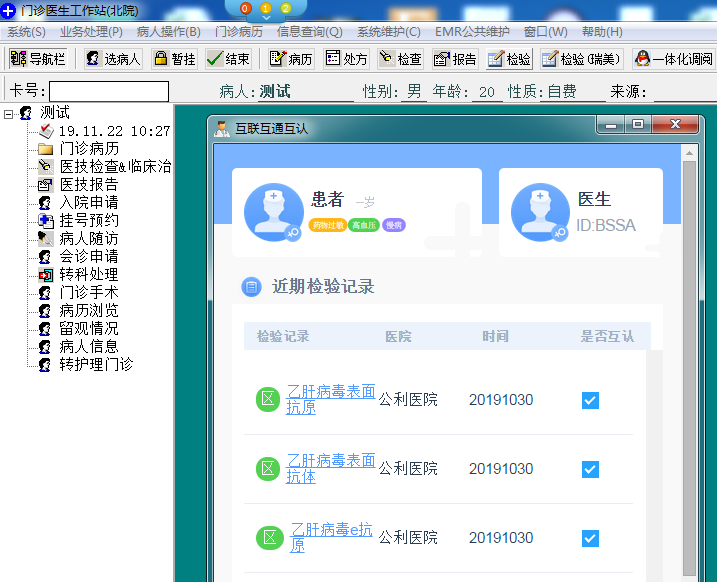Select 门诊病历 folder in the tree
This screenshot has height=582, width=717.
pos(89,149)
